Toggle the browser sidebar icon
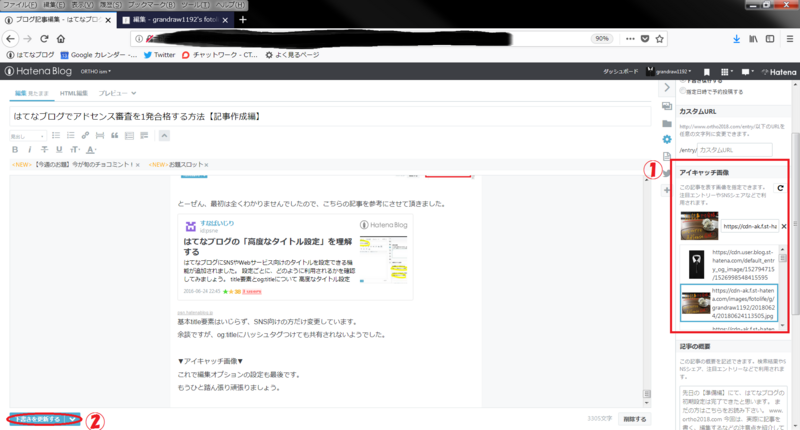Image resolution: width=800 pixels, height=430 pixels. coord(770,39)
